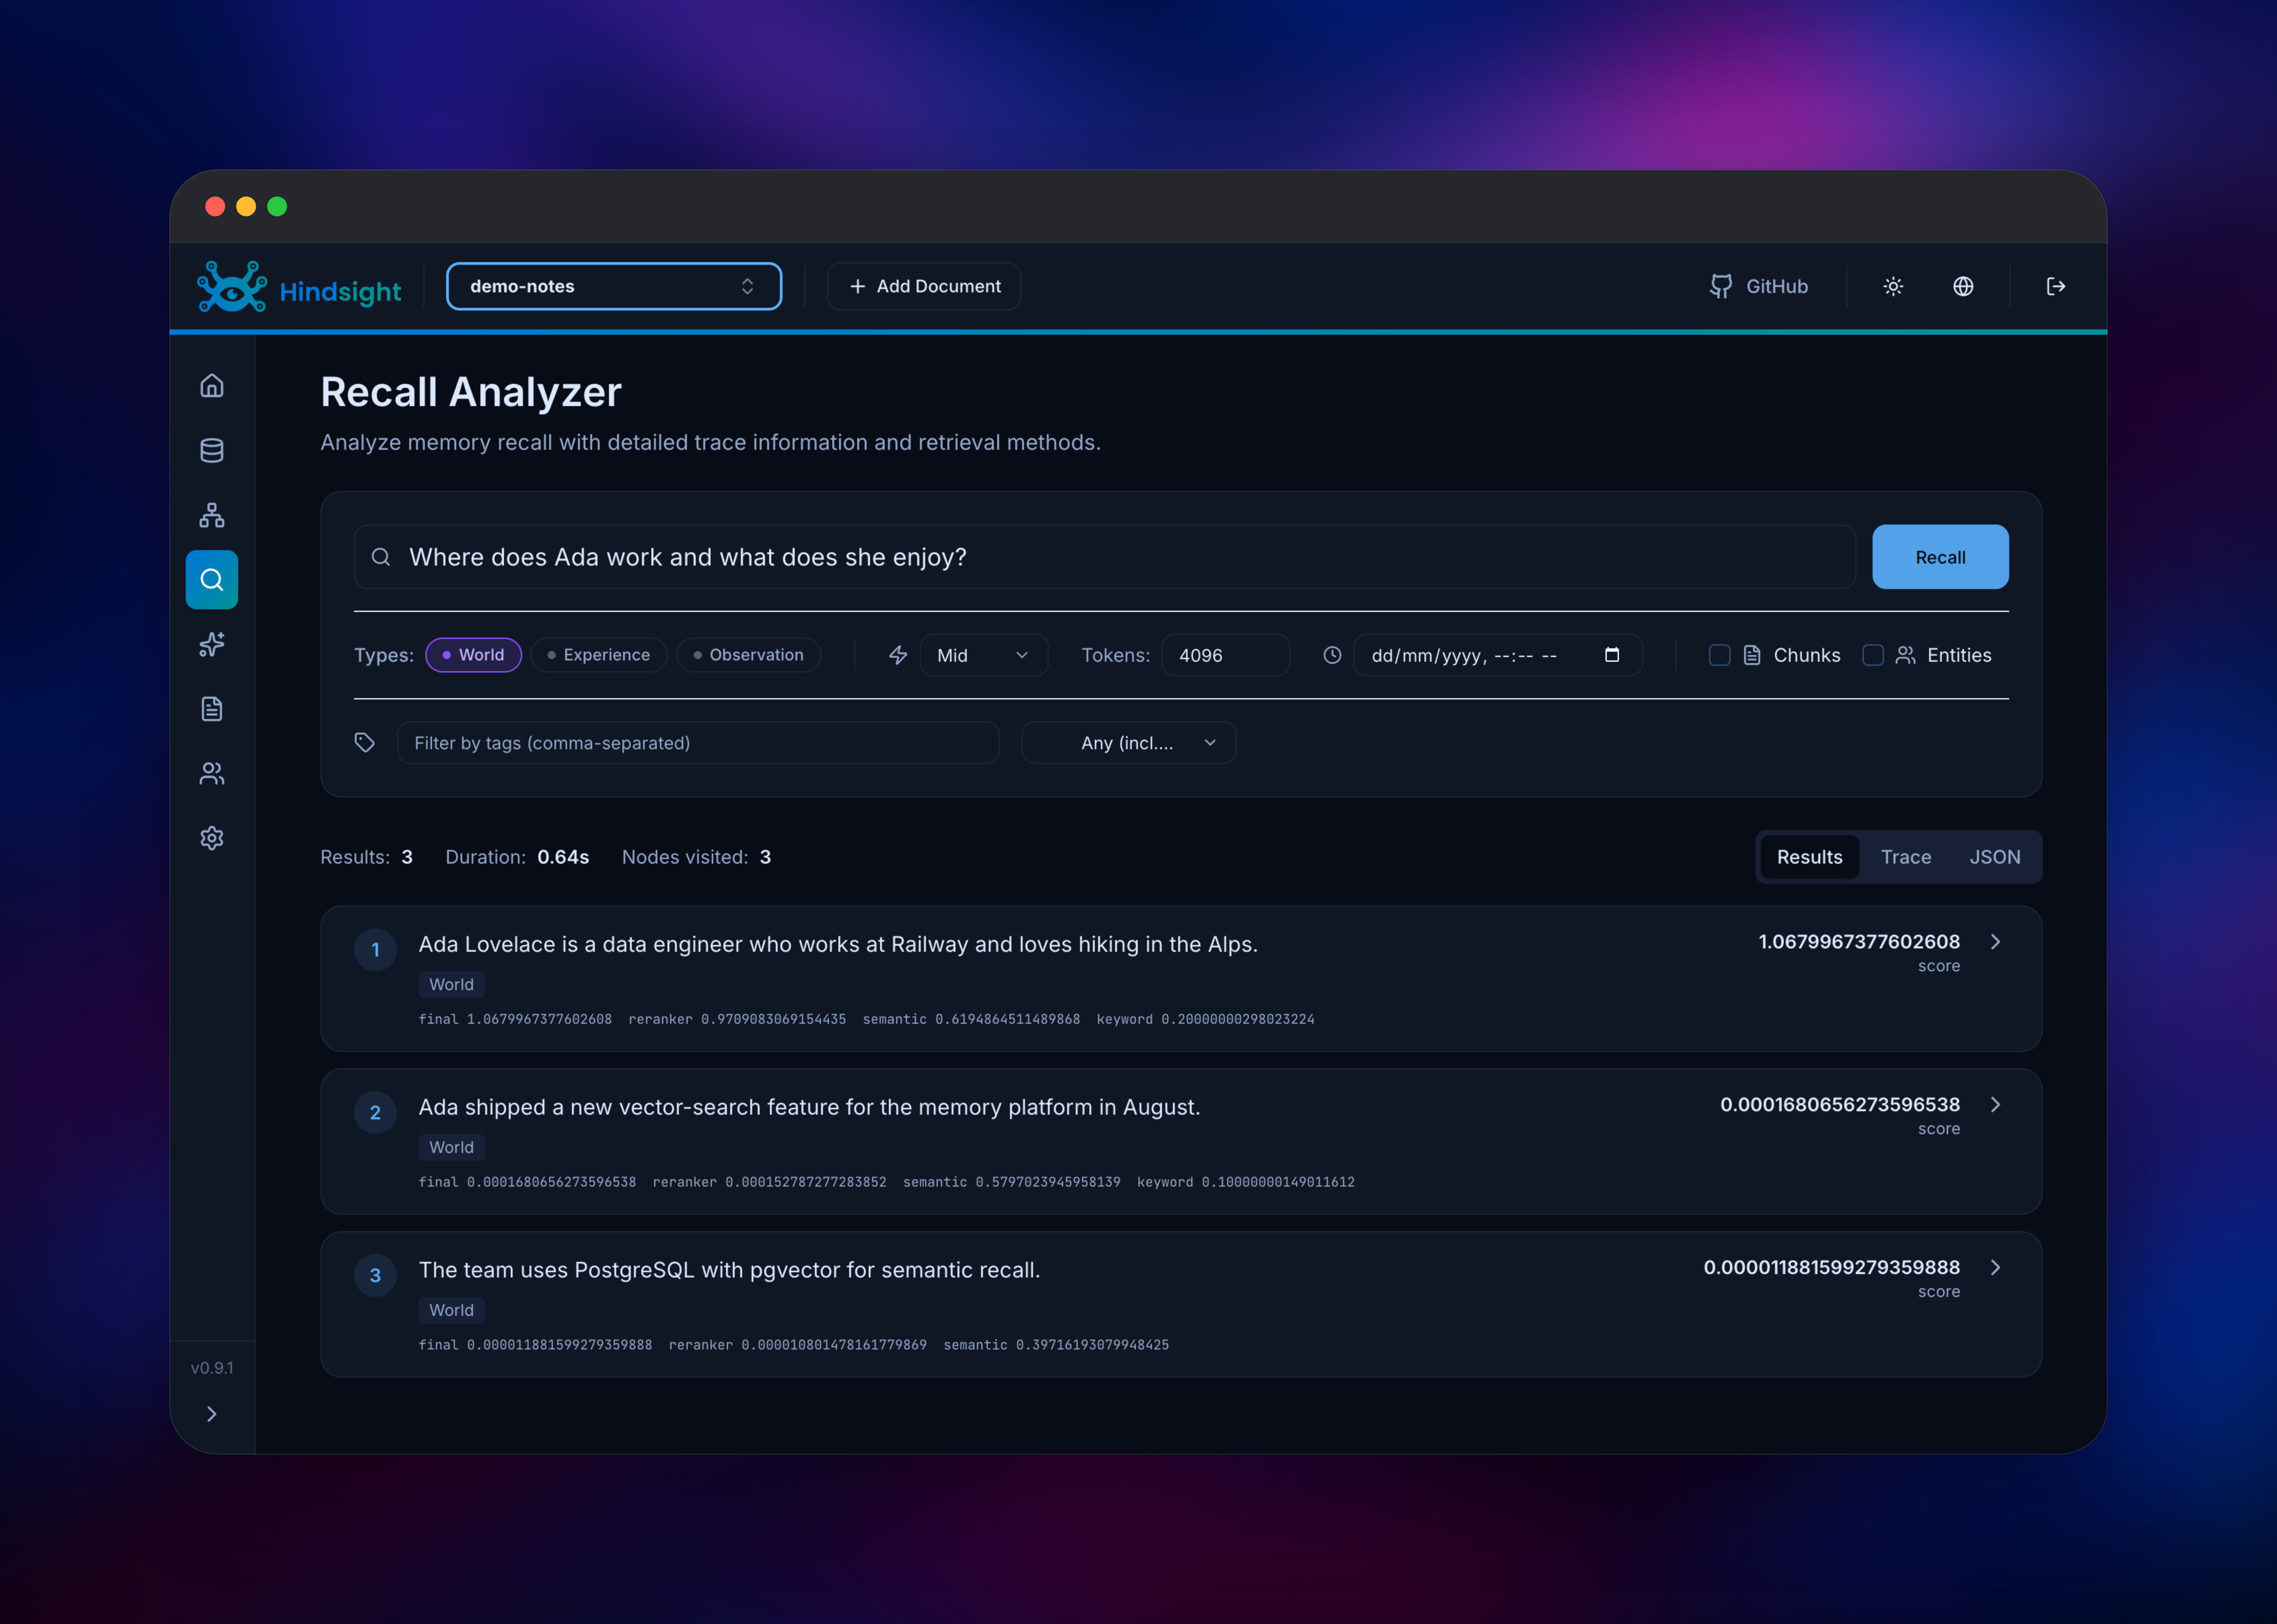Click the version v0.9.1 label
The height and width of the screenshot is (1624, 2277).
pos(212,1368)
